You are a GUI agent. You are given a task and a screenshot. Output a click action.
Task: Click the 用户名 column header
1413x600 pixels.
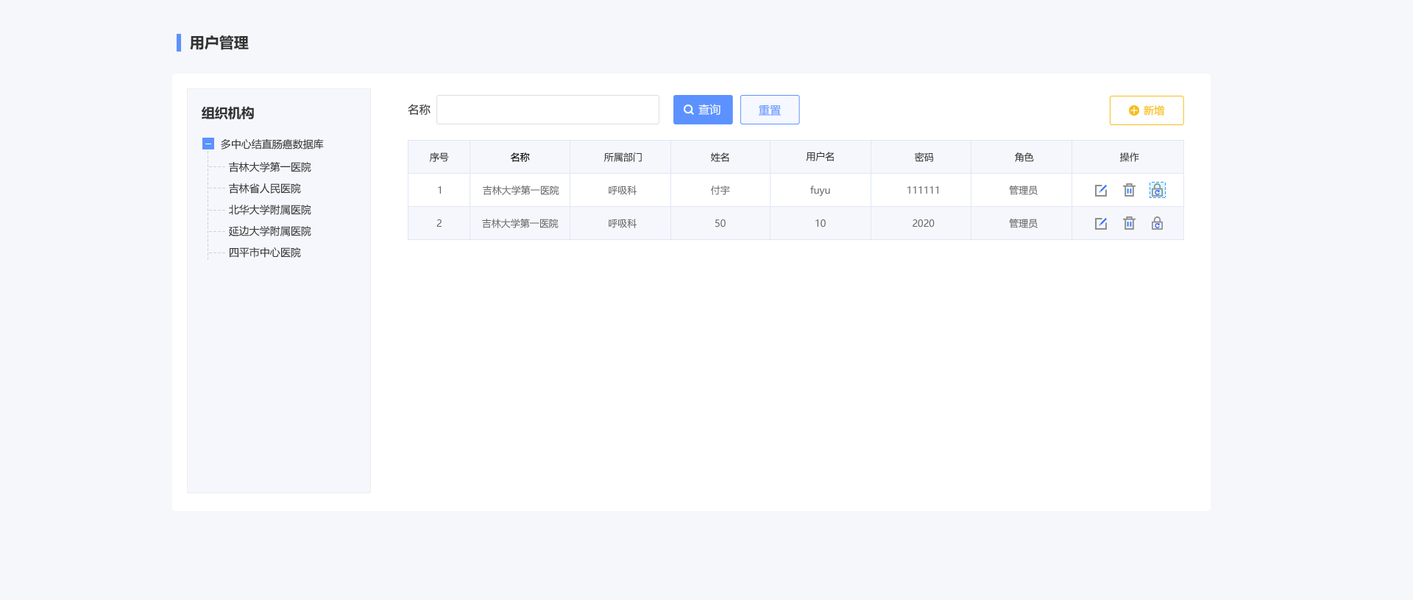point(820,157)
